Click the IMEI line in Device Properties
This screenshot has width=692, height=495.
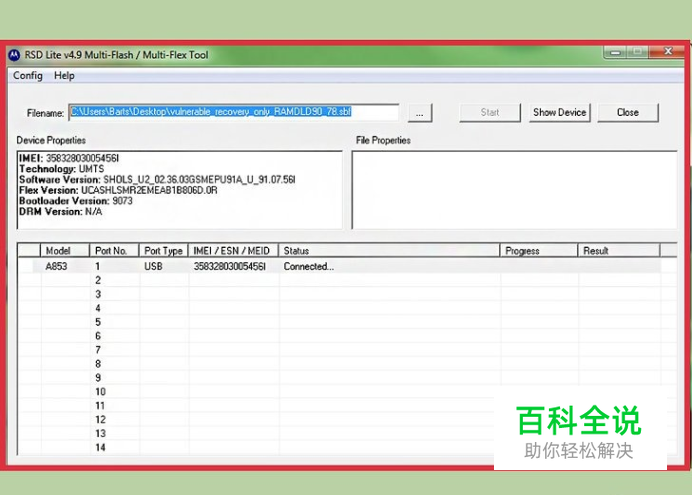(x=69, y=158)
